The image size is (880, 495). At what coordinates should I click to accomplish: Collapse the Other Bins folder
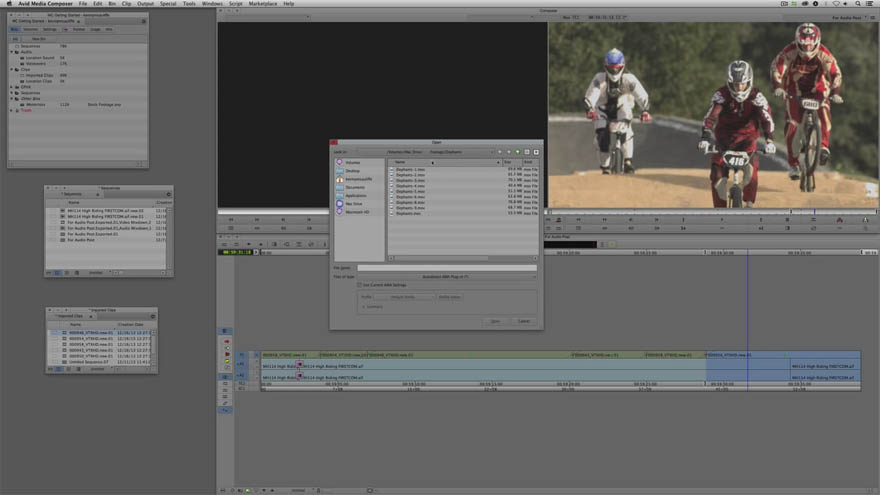tap(12, 99)
